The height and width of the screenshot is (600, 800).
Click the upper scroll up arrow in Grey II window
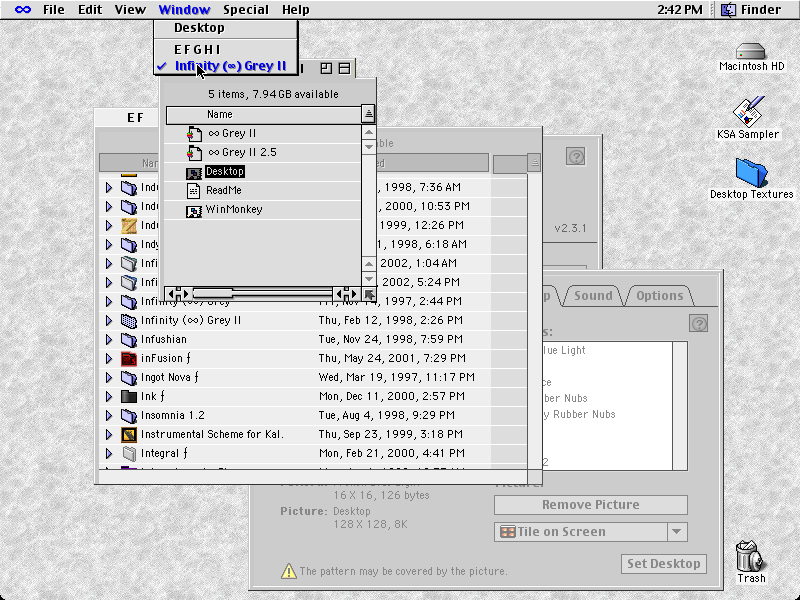point(369,133)
